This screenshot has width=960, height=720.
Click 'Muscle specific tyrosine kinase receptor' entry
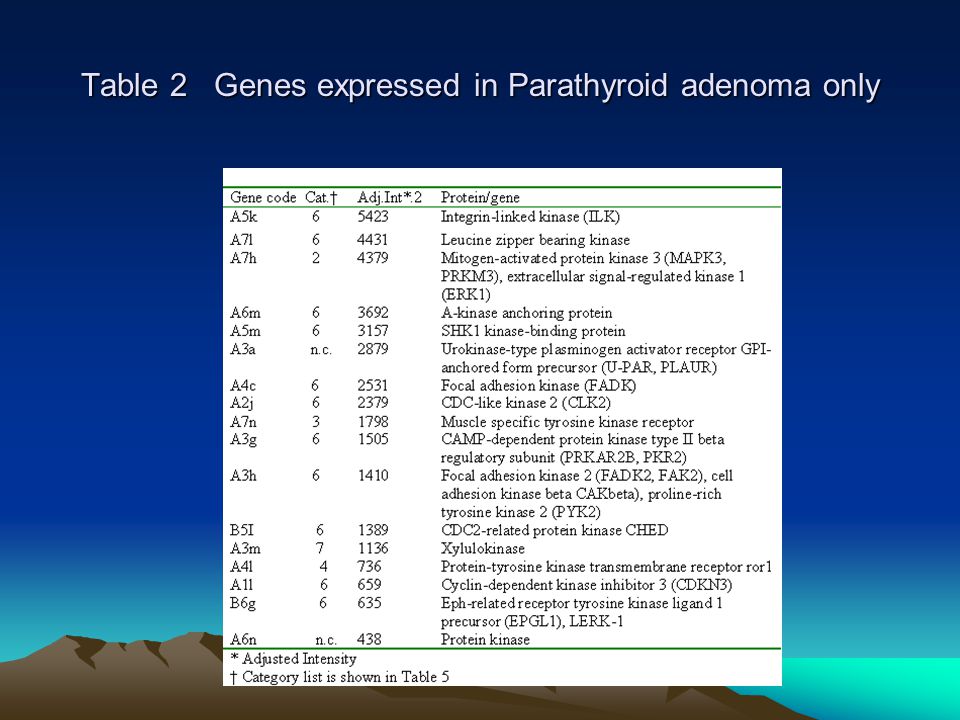click(x=567, y=422)
